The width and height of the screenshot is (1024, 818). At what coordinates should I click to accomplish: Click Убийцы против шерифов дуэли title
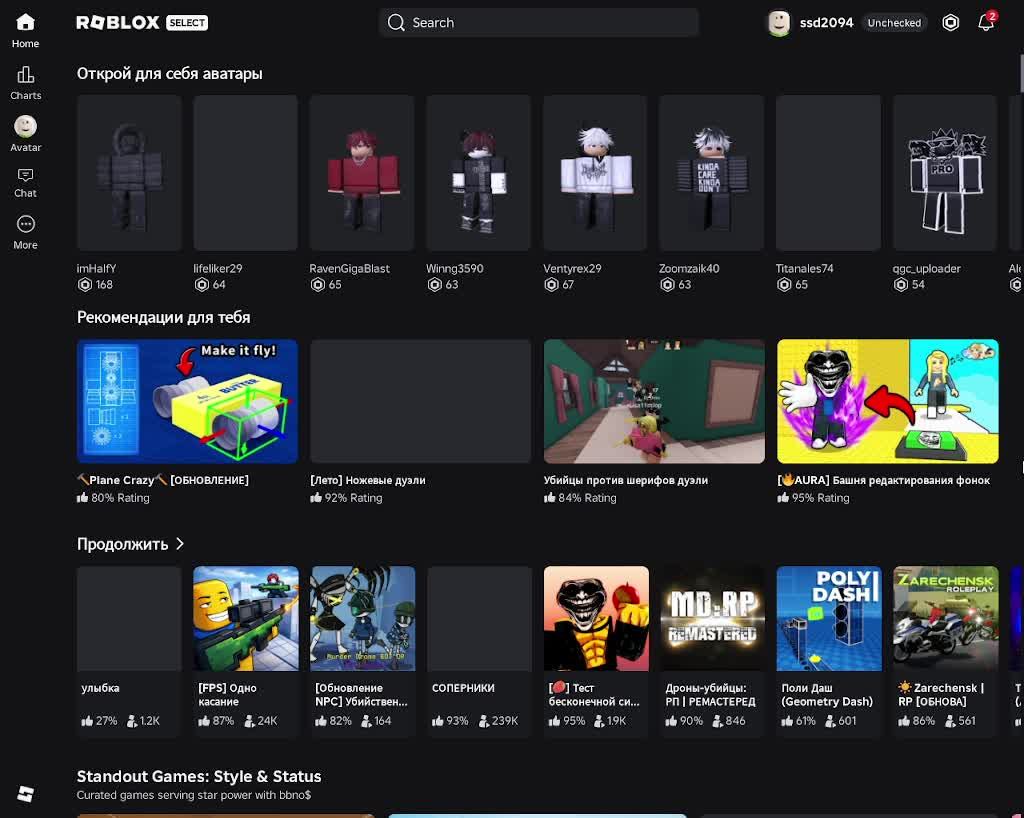coord(626,480)
